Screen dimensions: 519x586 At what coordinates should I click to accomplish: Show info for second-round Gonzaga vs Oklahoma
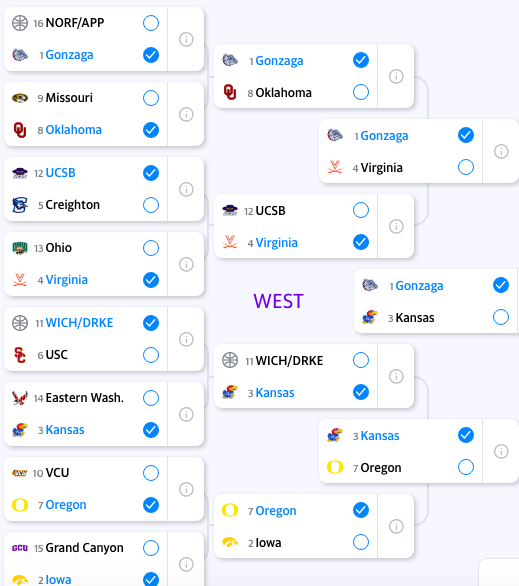396,76
